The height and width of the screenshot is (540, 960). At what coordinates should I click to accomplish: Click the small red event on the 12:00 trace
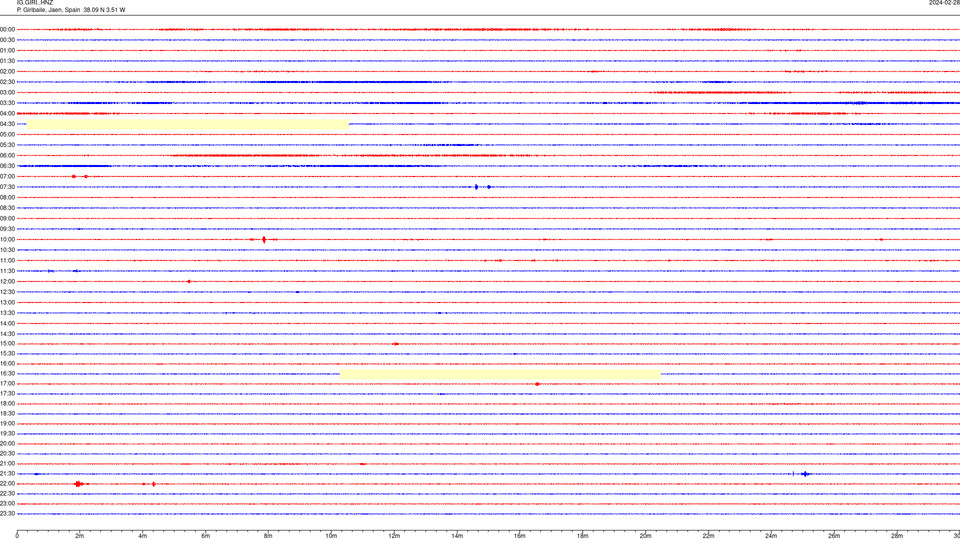(189, 282)
